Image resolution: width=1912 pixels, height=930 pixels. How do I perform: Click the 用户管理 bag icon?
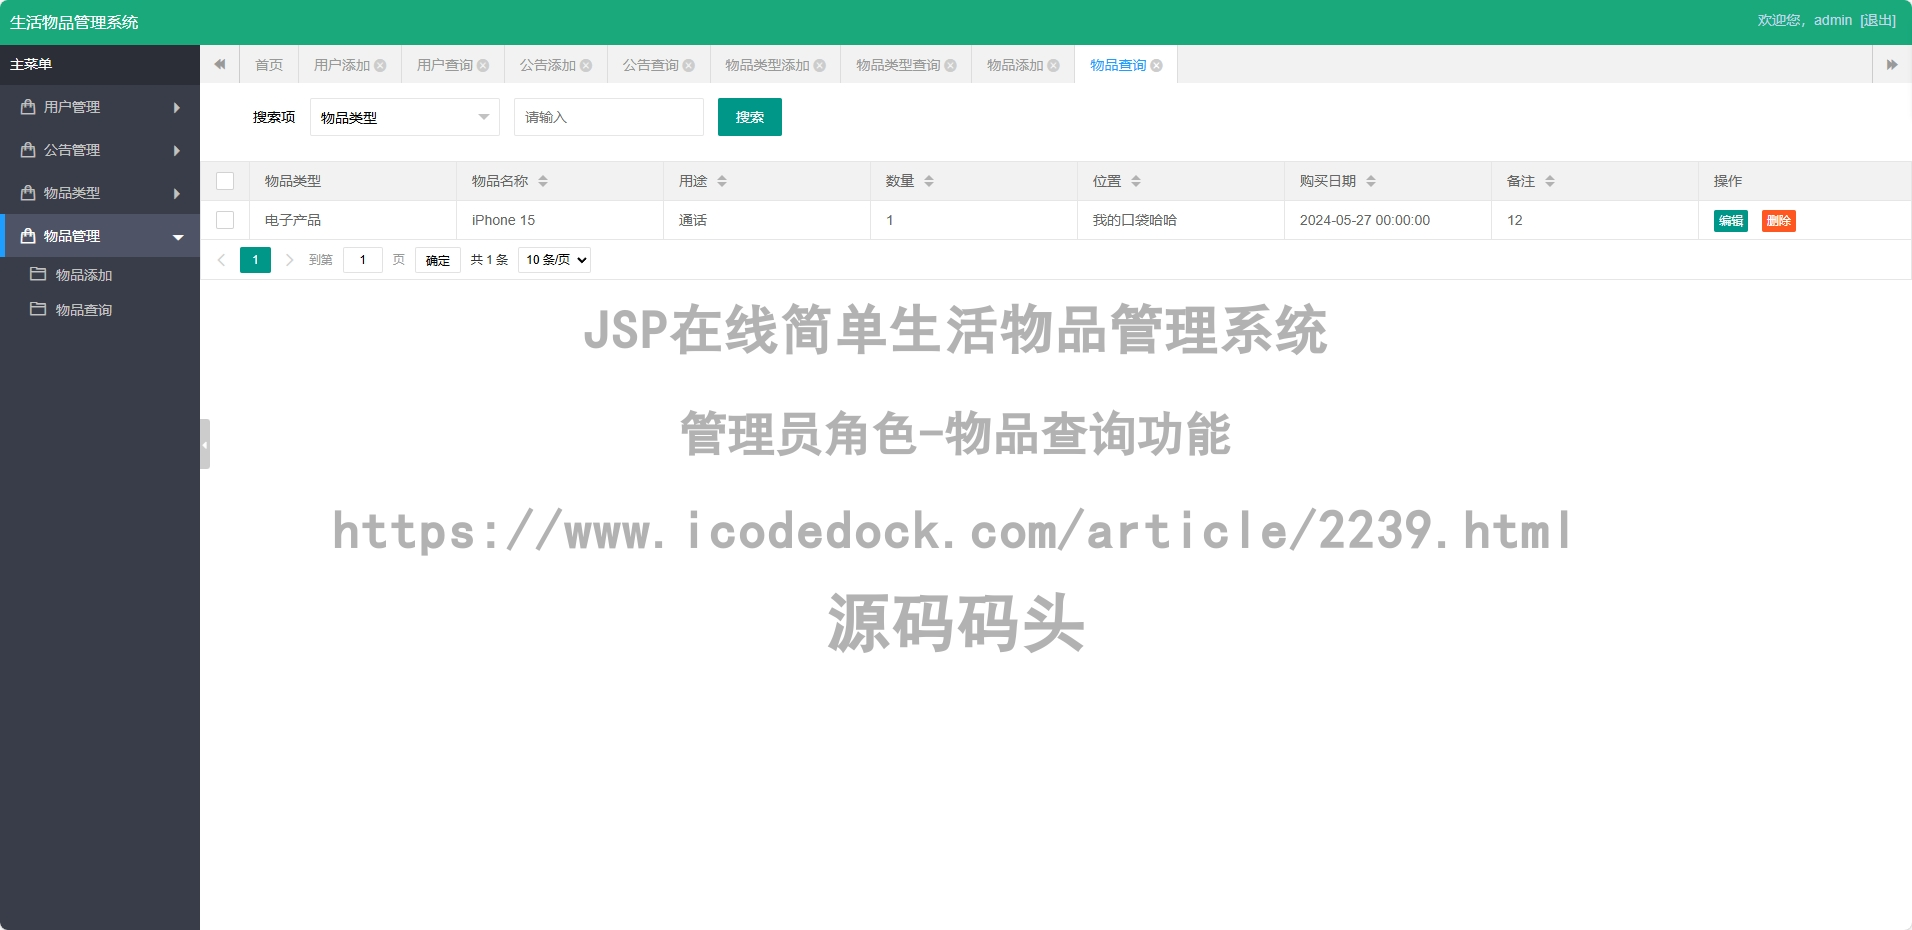[28, 107]
